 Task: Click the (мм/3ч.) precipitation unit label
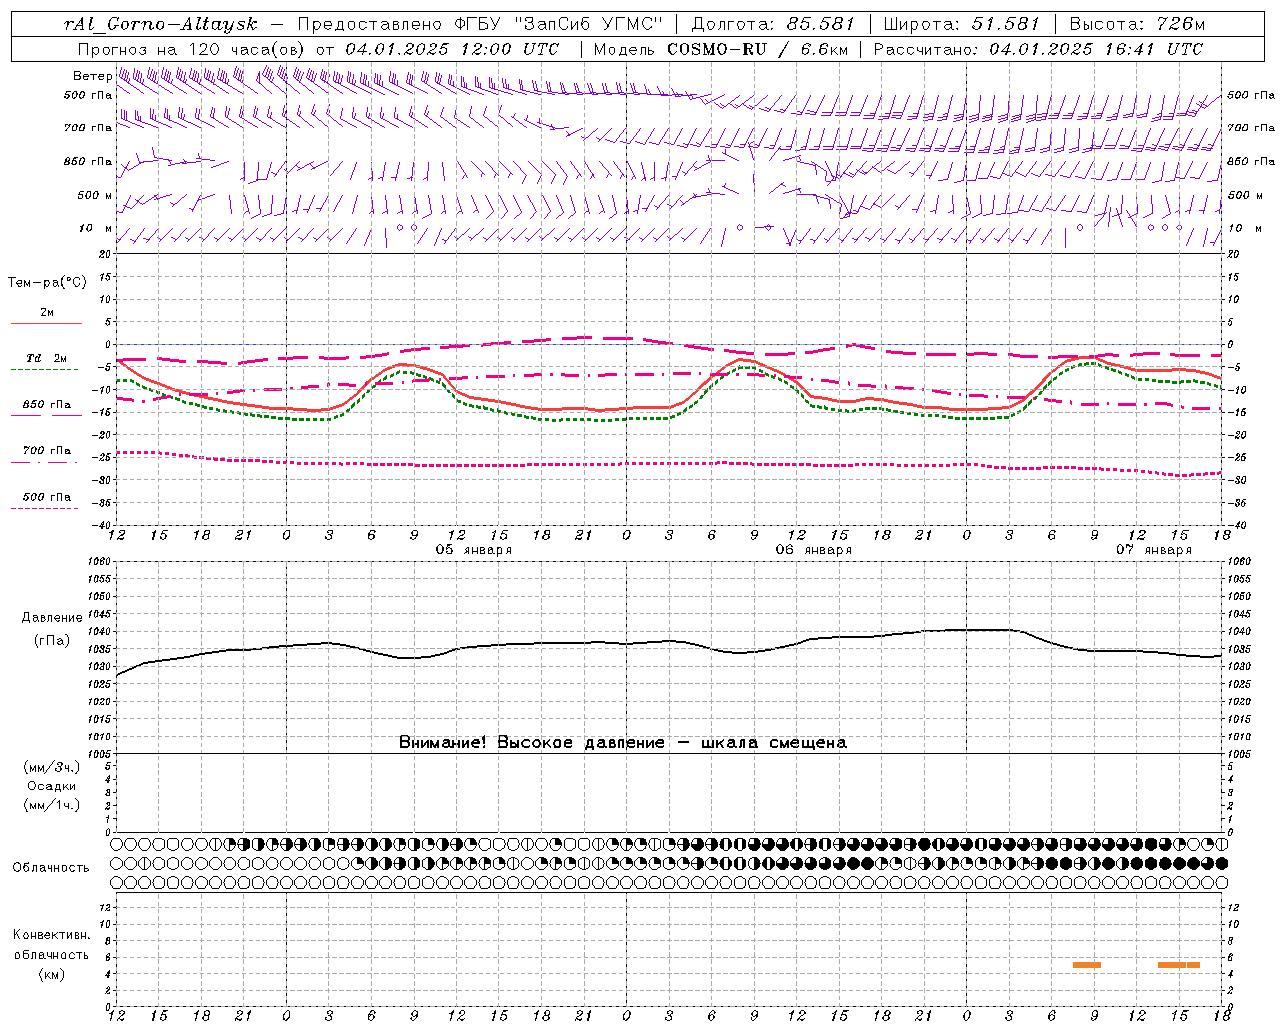coord(52,767)
